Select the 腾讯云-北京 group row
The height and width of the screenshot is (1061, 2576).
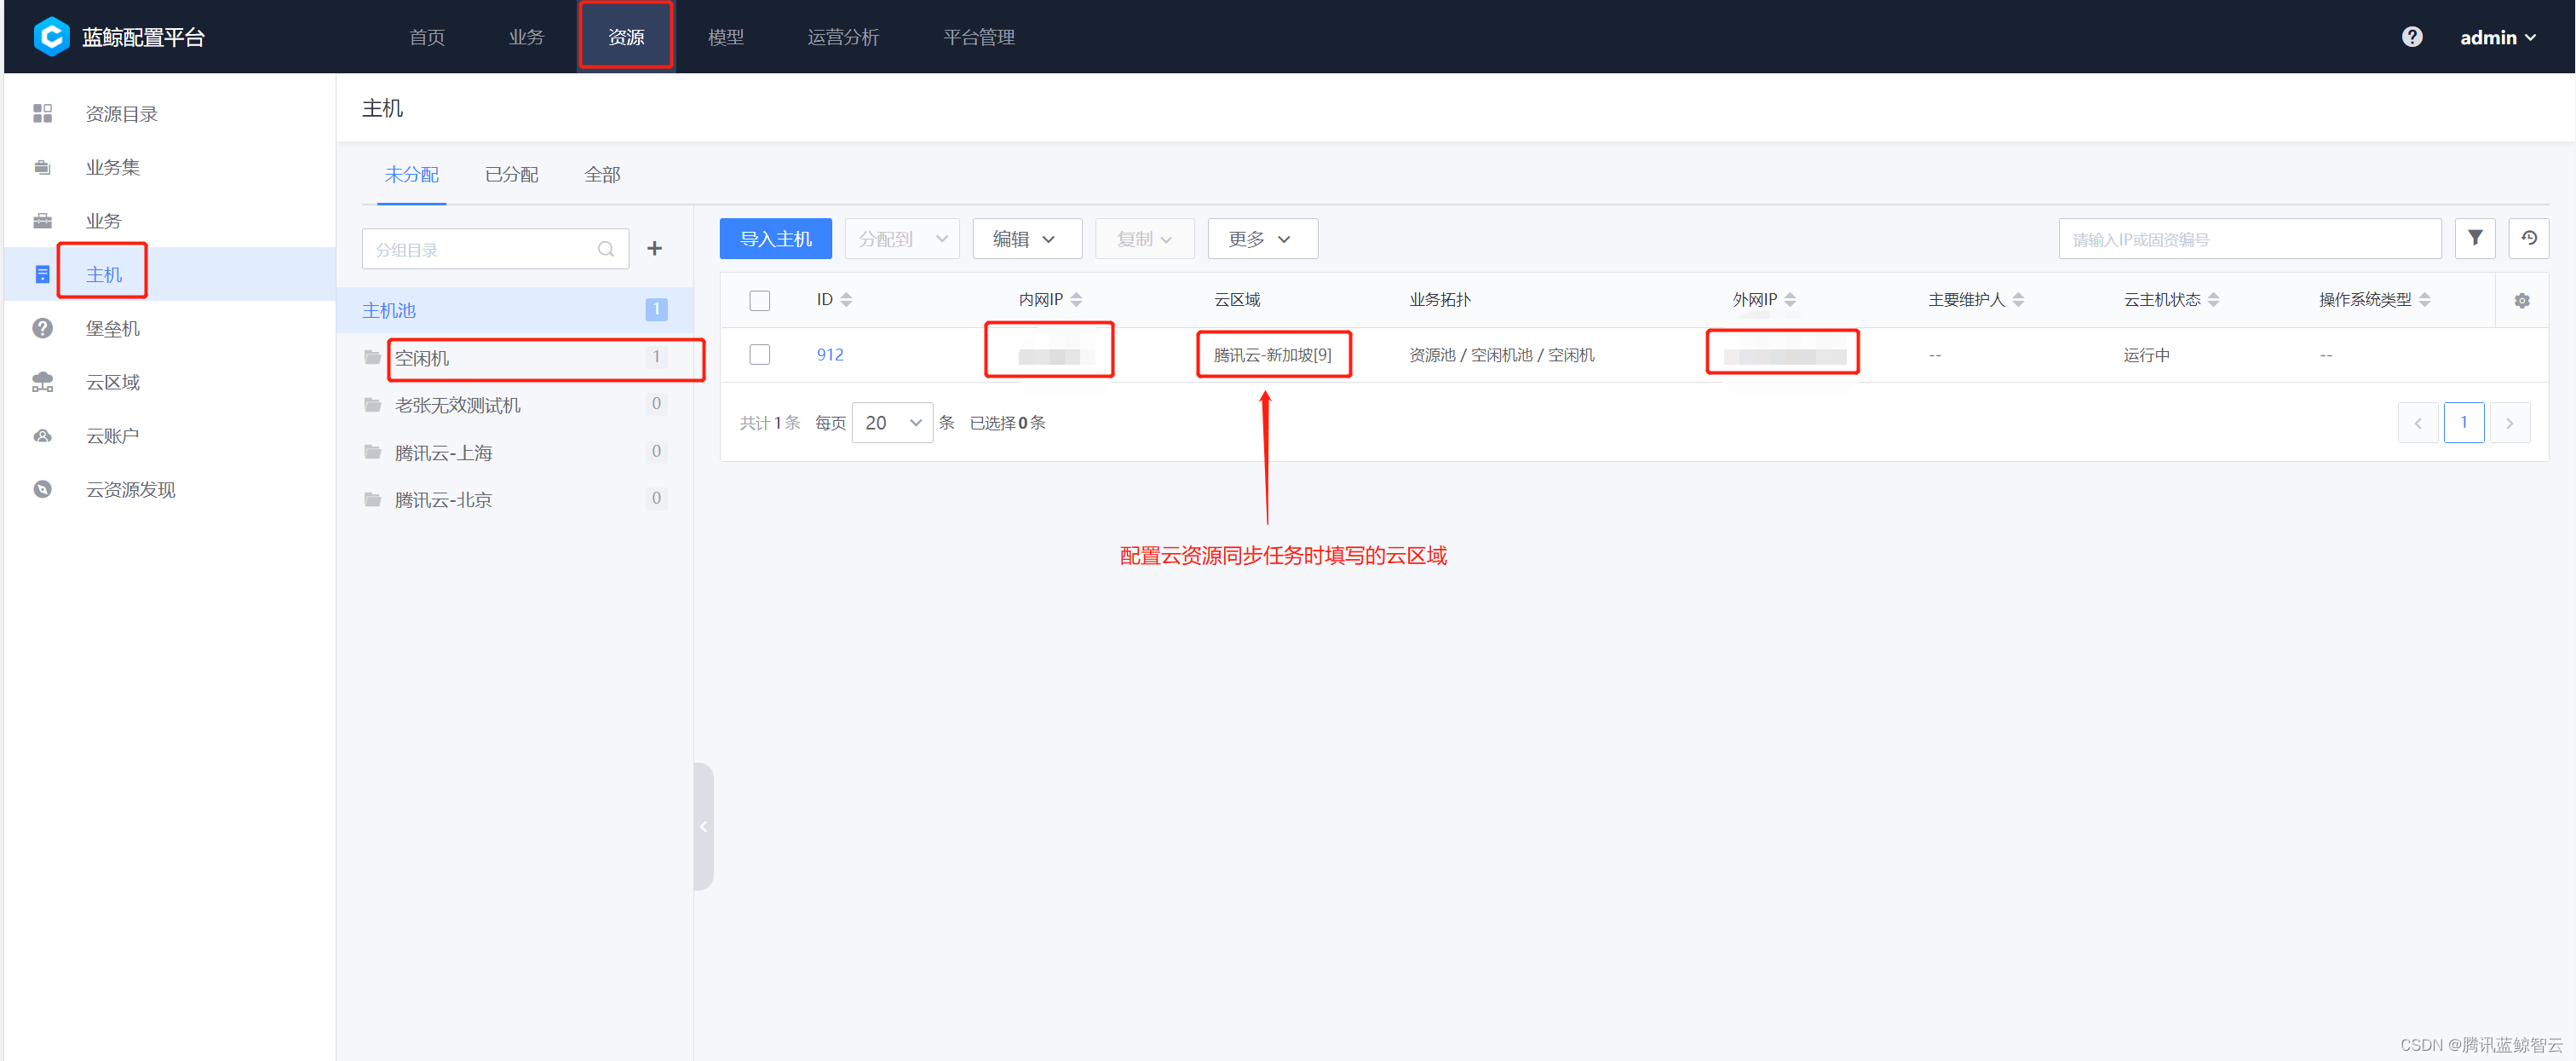[514, 499]
